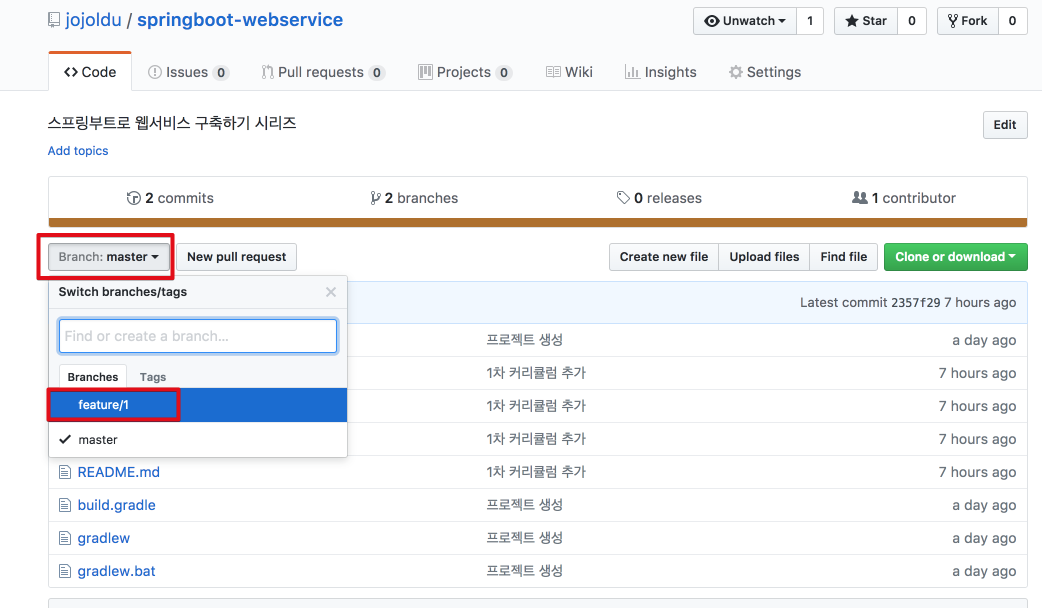Click the README.md file icon
Viewport: 1042px width, 608px height.
pos(64,472)
